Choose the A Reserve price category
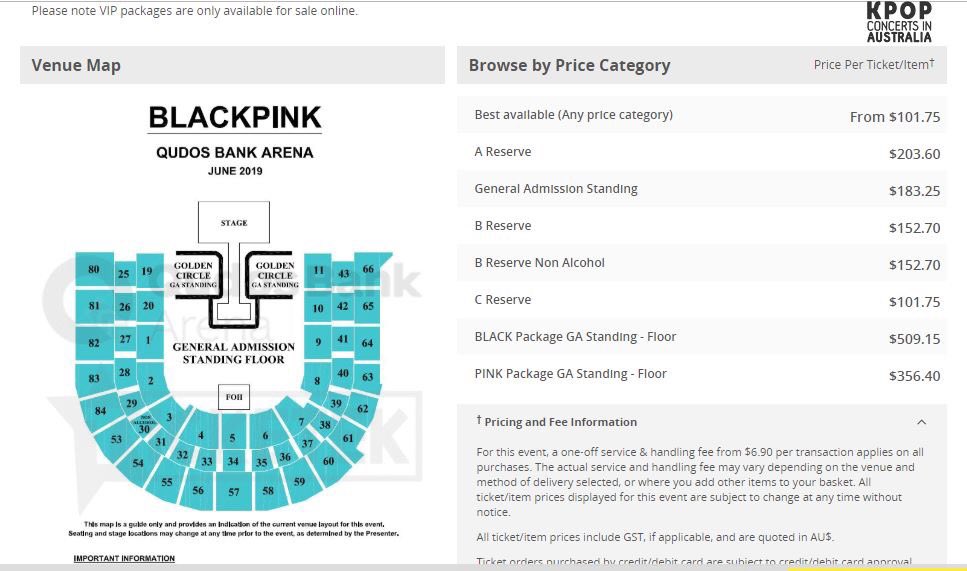Viewport: 967px width, 571px height. pyautogui.click(x=503, y=152)
